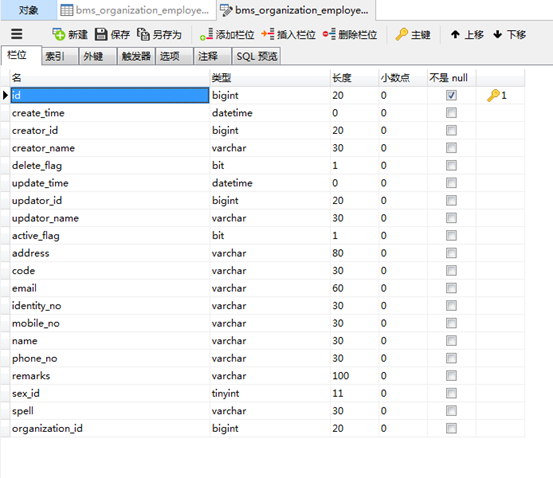
Task: Toggle not null for active_flag
Action: coord(451,235)
